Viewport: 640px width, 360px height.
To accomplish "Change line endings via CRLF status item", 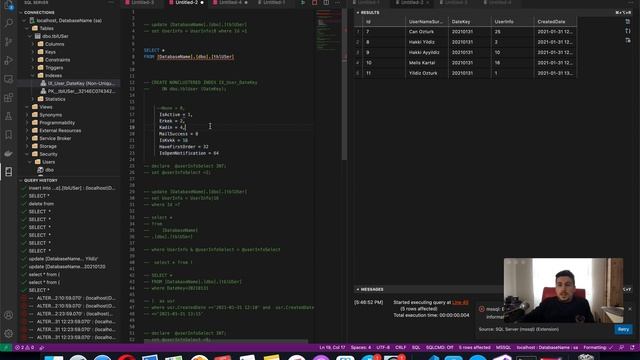I will tap(400, 348).
